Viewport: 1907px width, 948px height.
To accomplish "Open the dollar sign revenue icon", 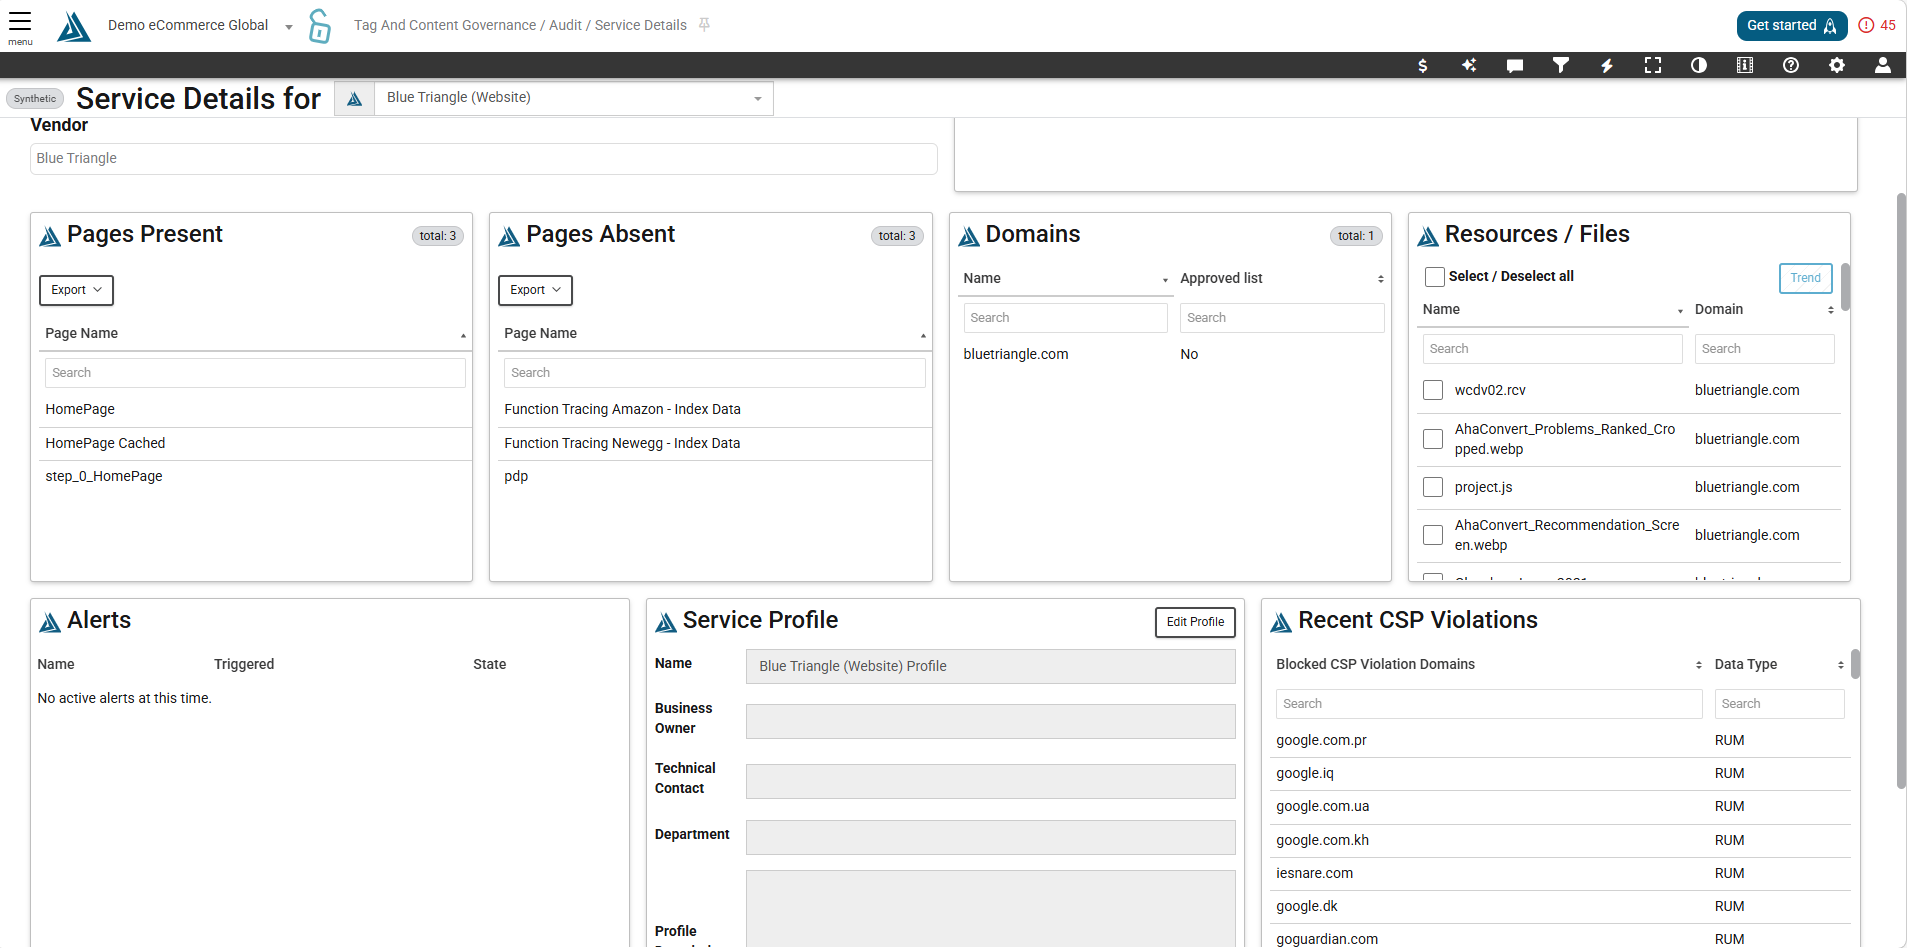I will (x=1423, y=65).
